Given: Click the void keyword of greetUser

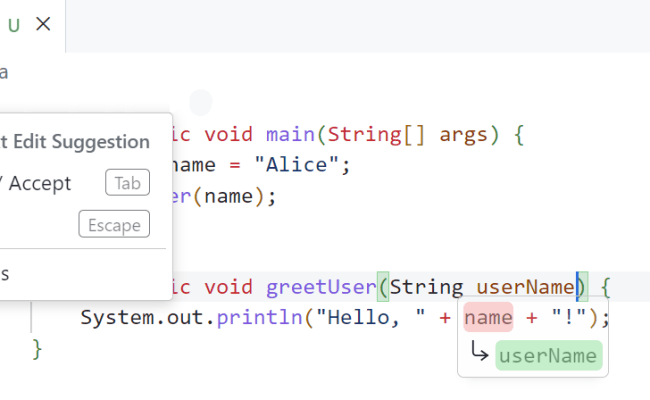Looking at the screenshot, I should tap(228, 287).
